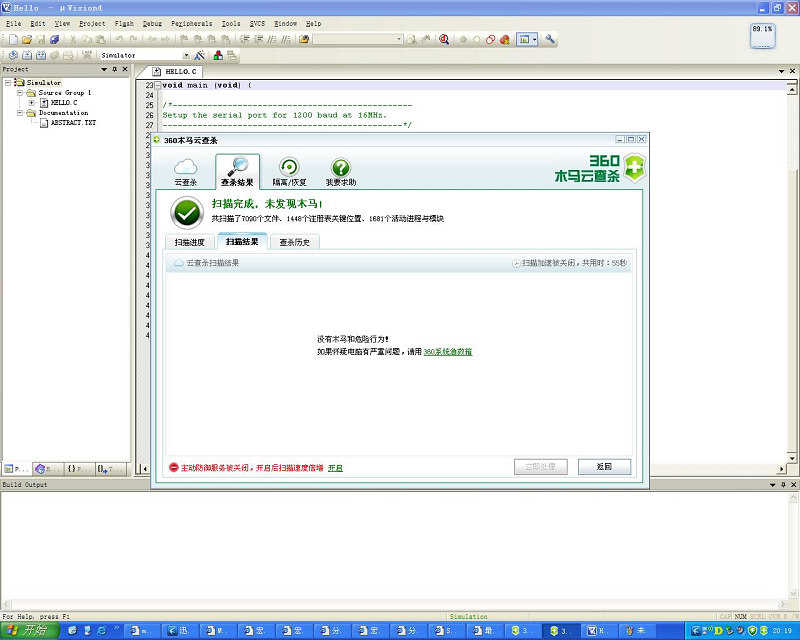Switch to the 扫描进度 sub-tab
The image size is (800, 640).
189,242
